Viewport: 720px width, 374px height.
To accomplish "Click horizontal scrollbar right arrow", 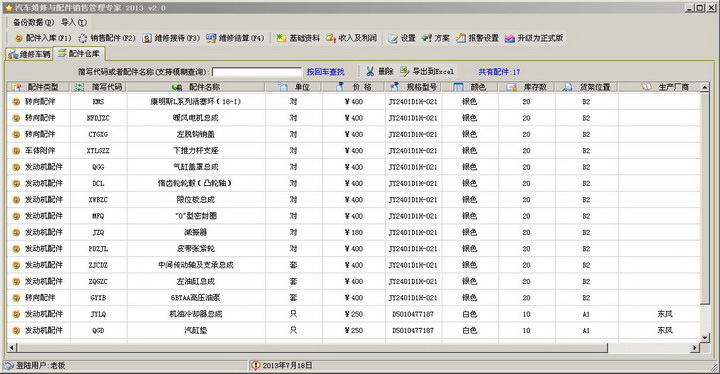I will [695, 348].
